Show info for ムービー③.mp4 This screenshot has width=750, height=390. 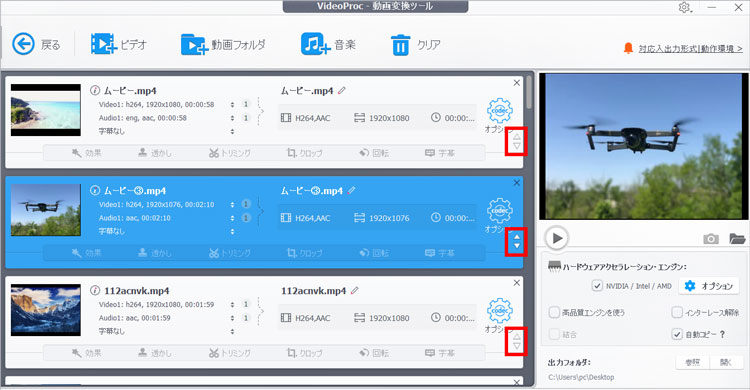point(95,190)
